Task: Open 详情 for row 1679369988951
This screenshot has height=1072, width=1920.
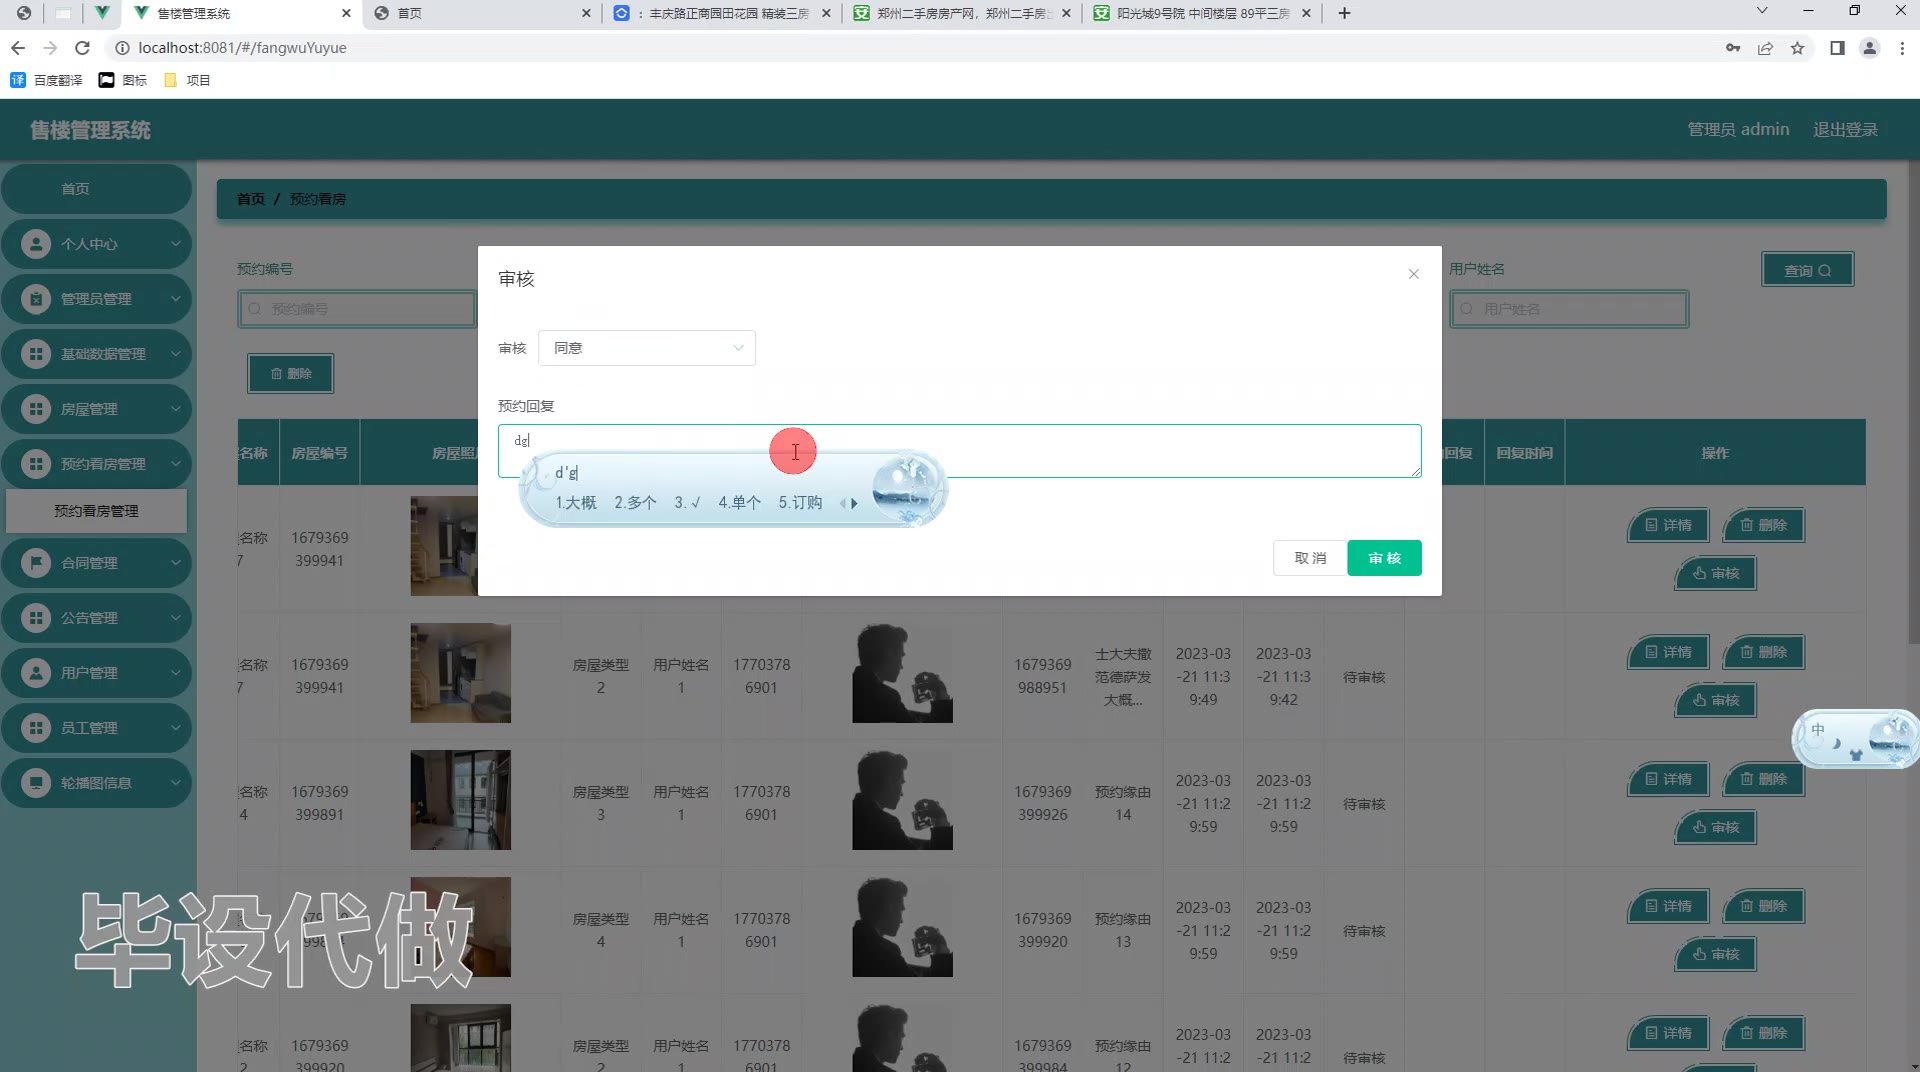Action: click(x=1669, y=652)
